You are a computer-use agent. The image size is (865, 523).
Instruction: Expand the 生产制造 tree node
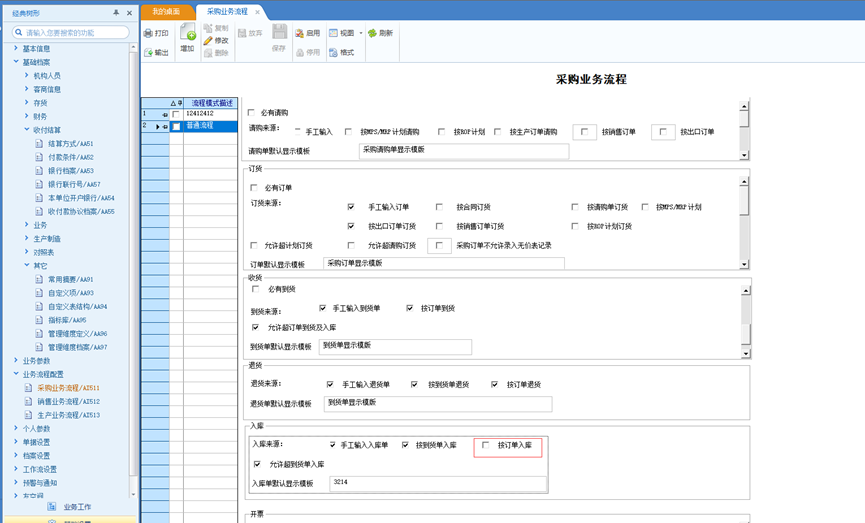click(x=26, y=238)
